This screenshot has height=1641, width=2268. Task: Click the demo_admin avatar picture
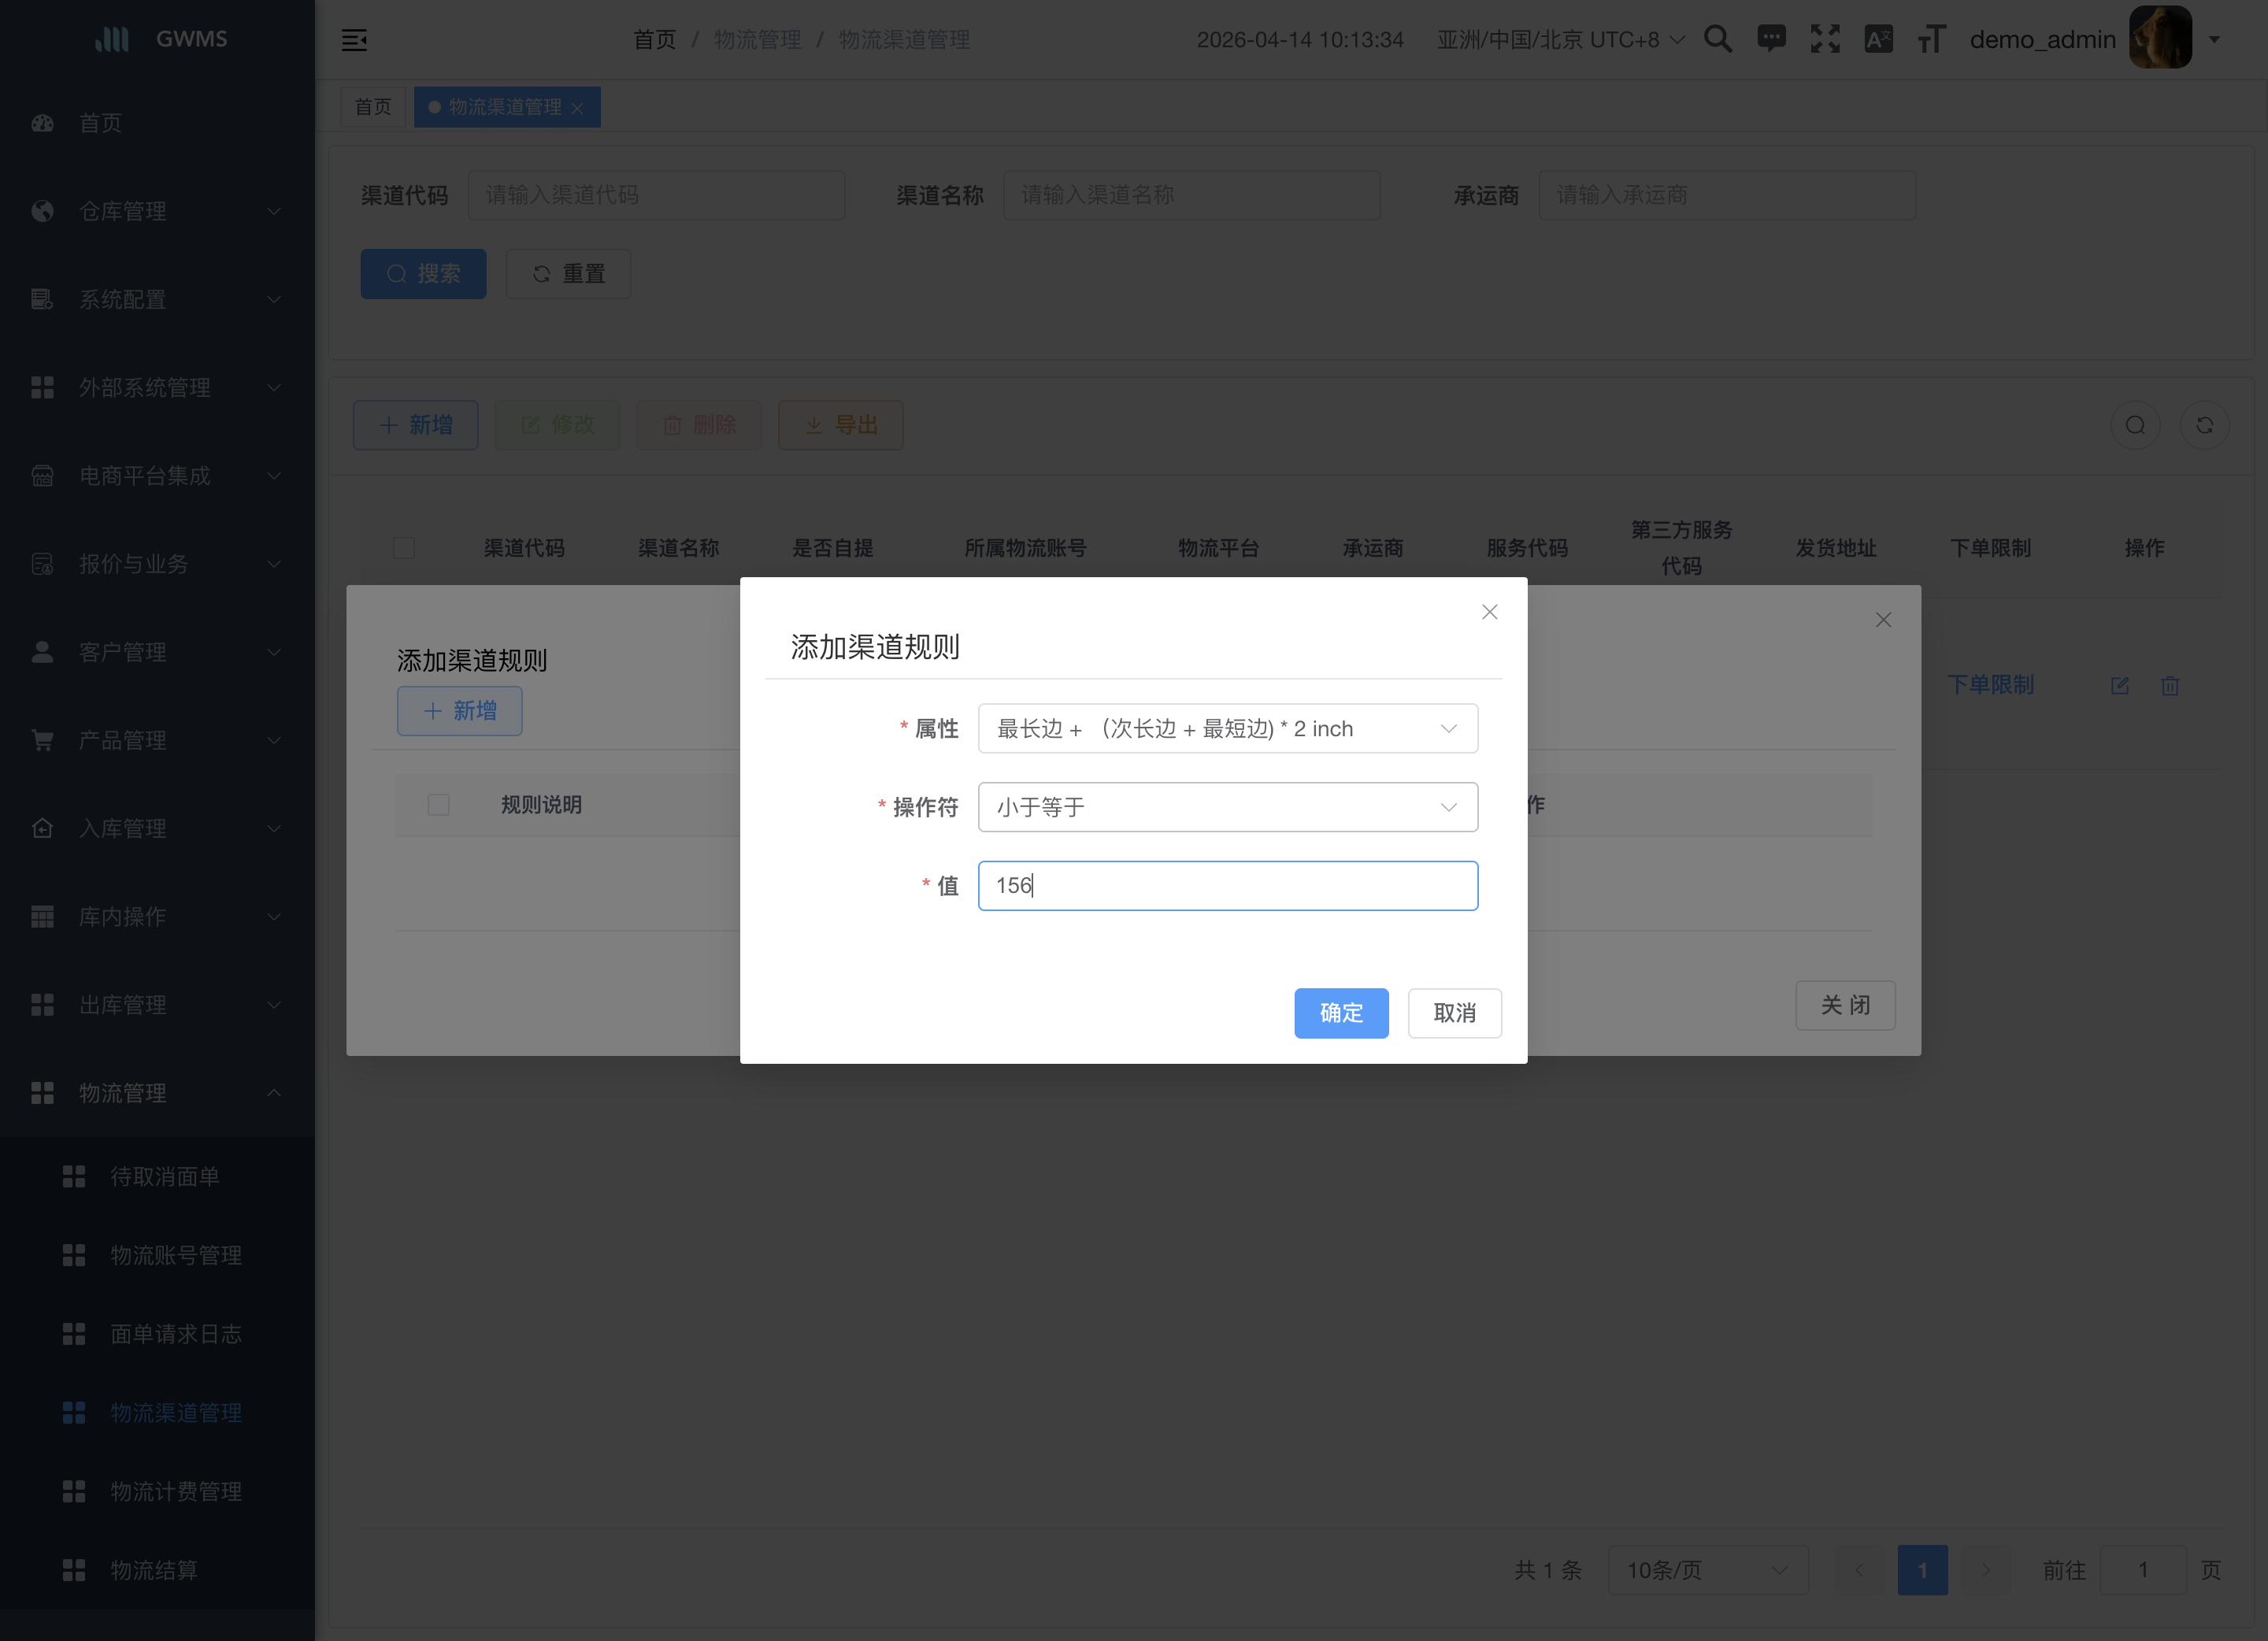[2160, 38]
